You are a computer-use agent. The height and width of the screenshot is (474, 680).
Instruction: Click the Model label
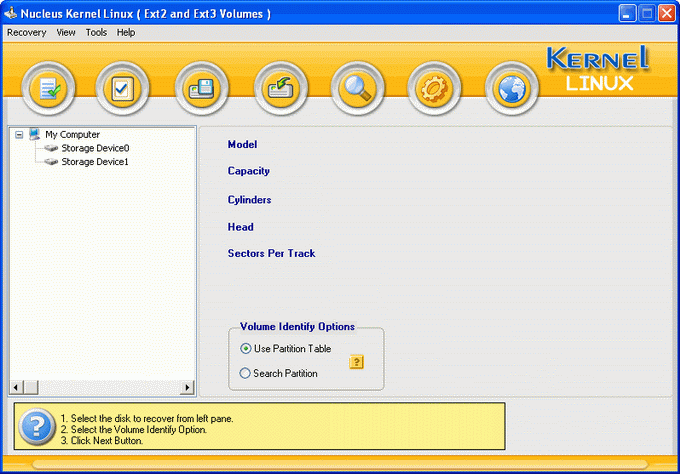pyautogui.click(x=242, y=144)
